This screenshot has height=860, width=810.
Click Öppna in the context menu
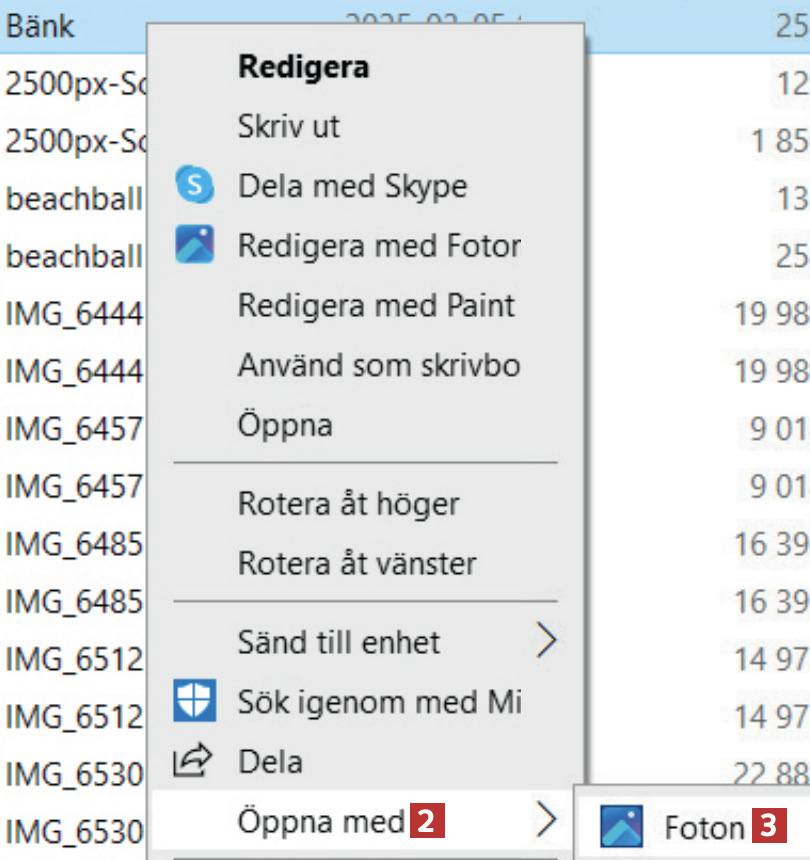pyautogui.click(x=285, y=425)
